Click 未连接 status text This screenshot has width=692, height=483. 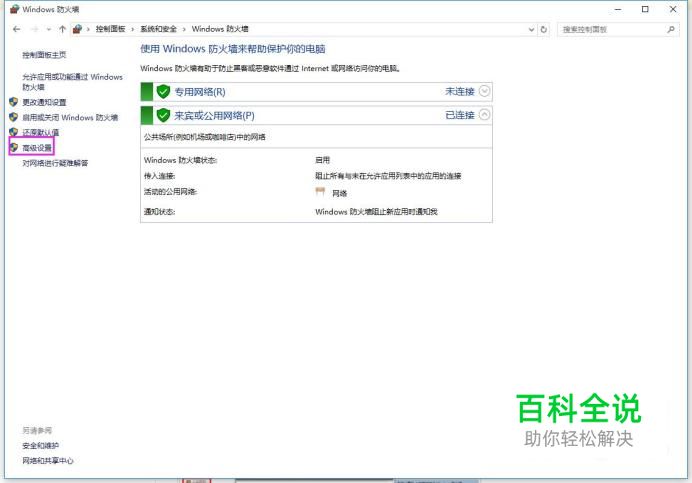coord(460,91)
